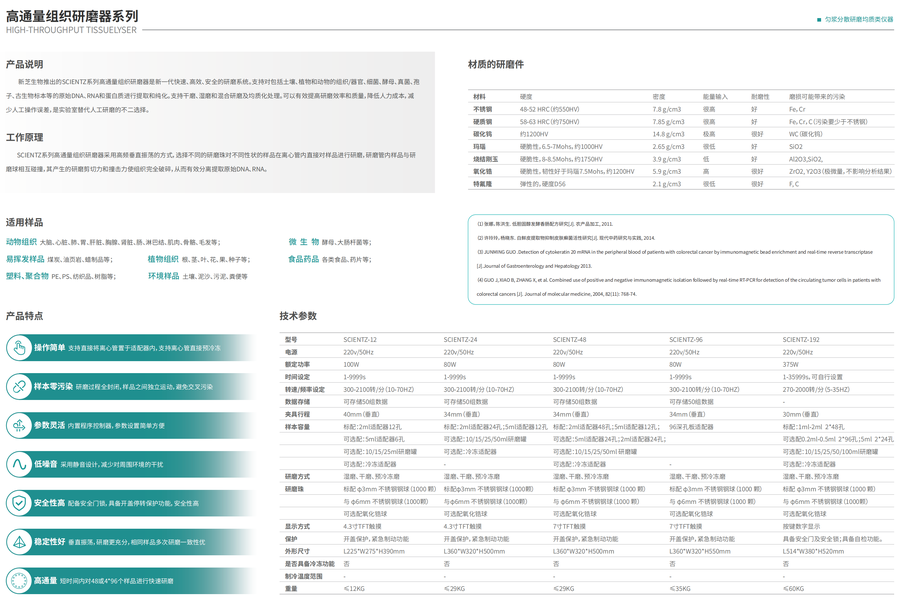Viewport: 900px width, 602px height.
Task: Click the SCIENTZ-96 column header
Action: click(x=686, y=340)
